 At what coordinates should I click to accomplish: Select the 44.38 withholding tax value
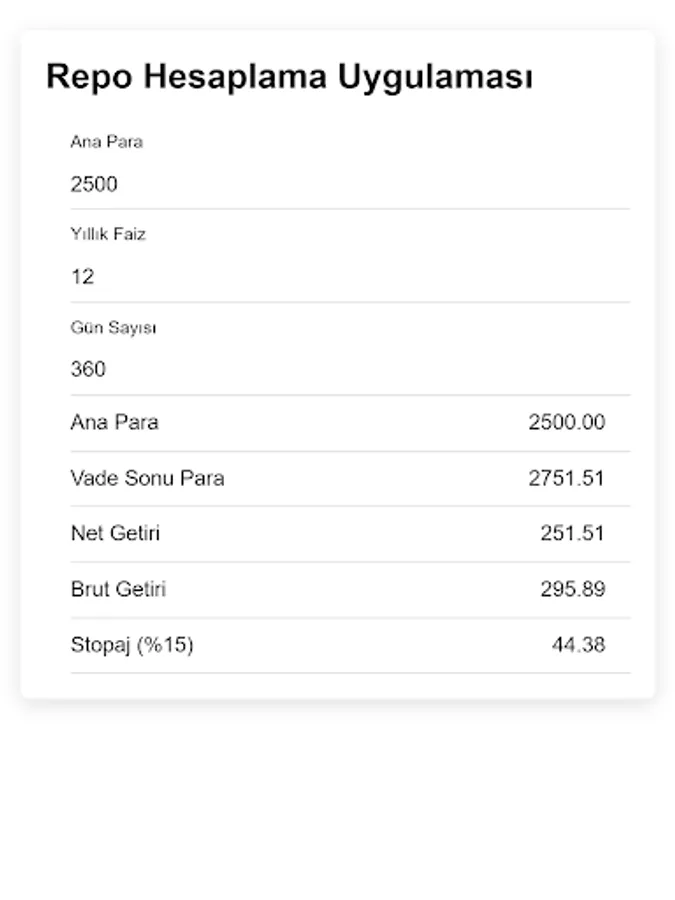pyautogui.click(x=578, y=645)
